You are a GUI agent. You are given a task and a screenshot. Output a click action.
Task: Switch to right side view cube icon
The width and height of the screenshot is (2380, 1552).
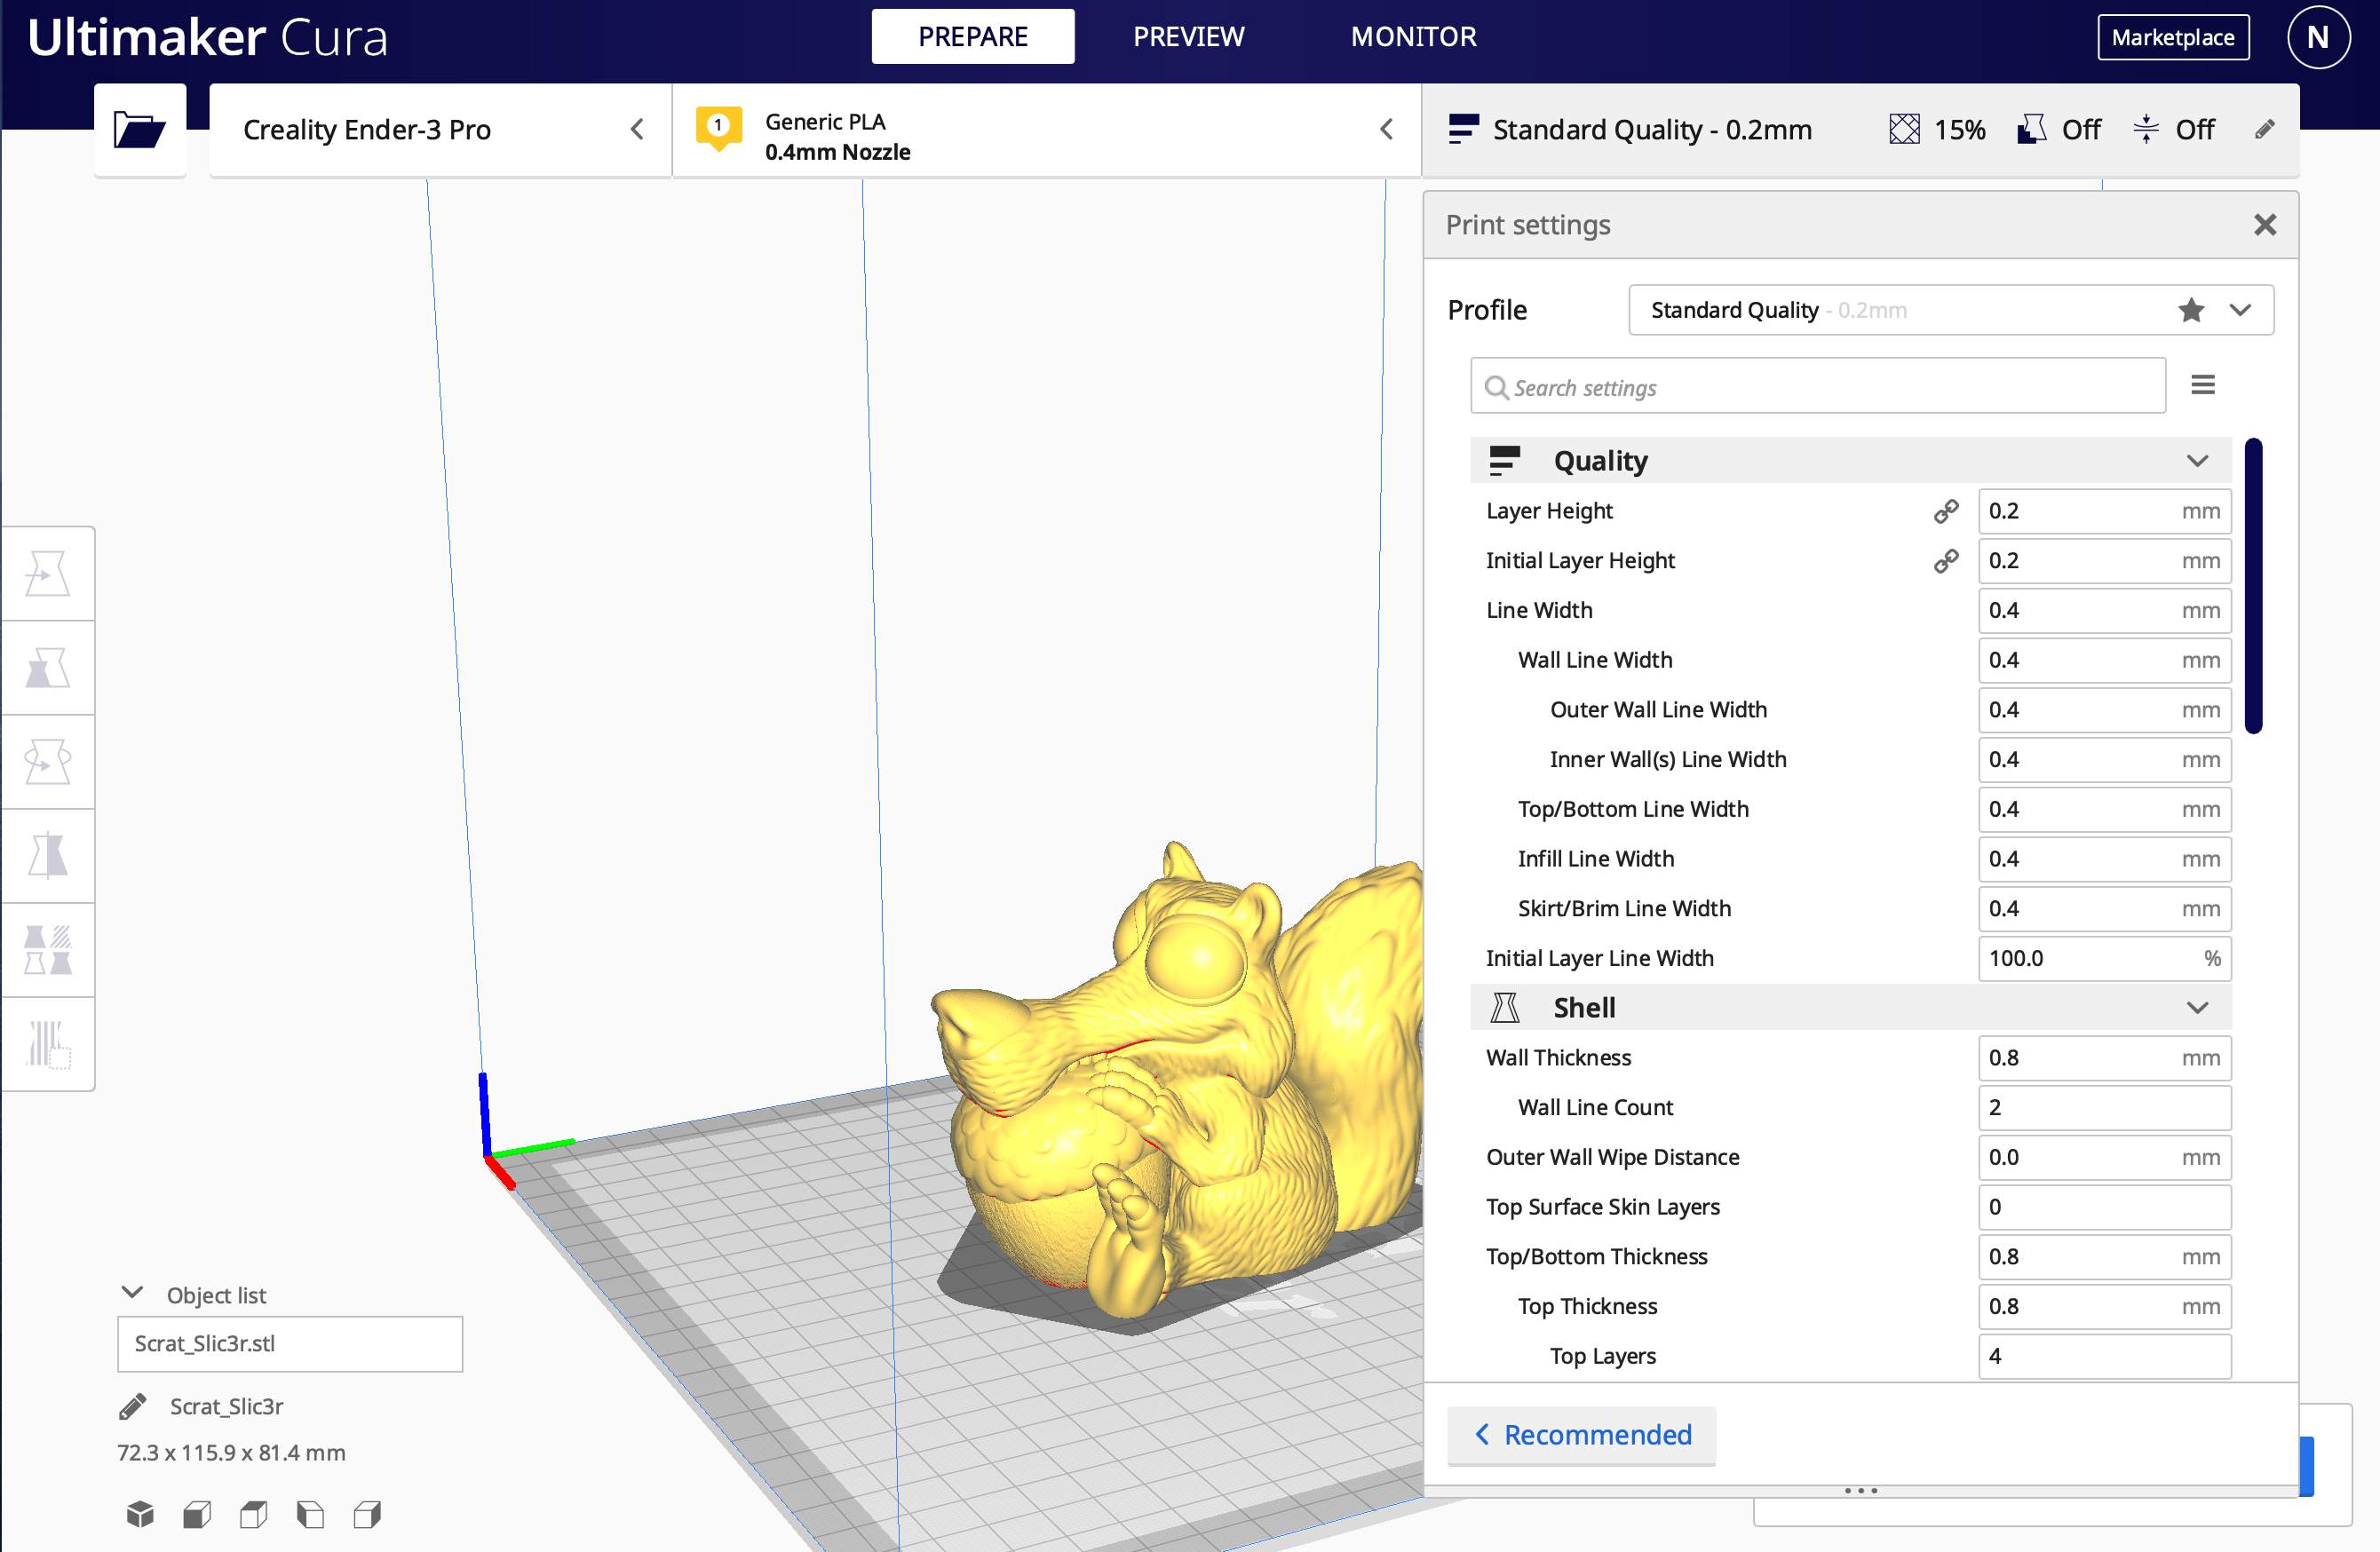pyautogui.click(x=368, y=1515)
